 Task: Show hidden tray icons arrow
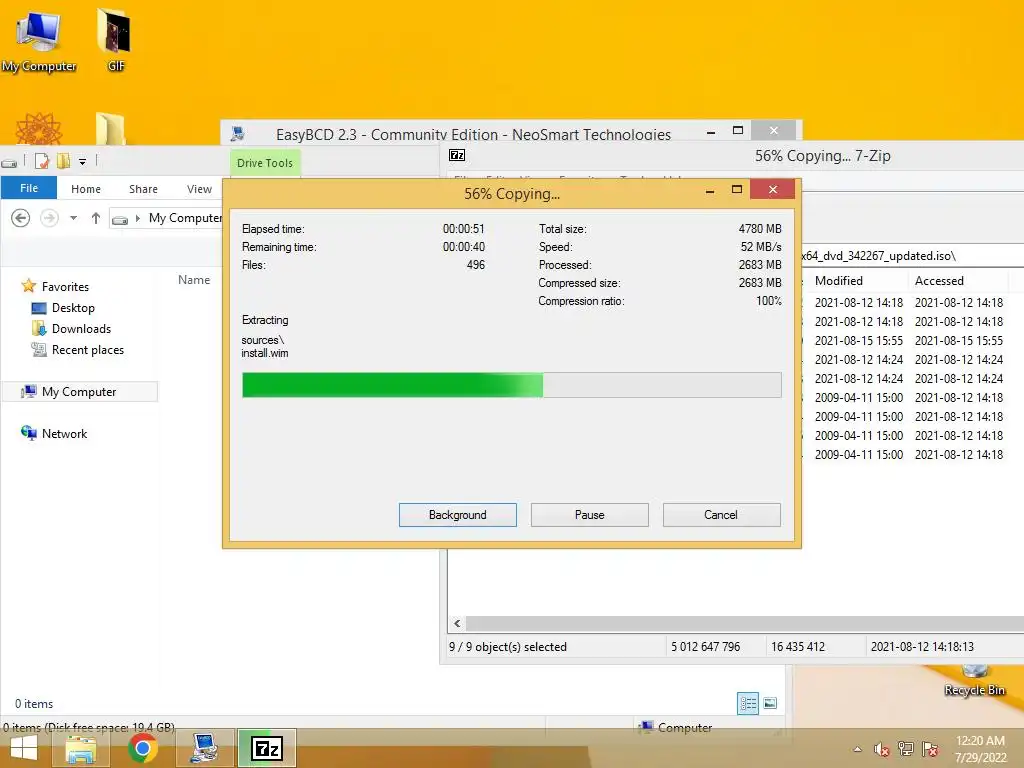[857, 749]
